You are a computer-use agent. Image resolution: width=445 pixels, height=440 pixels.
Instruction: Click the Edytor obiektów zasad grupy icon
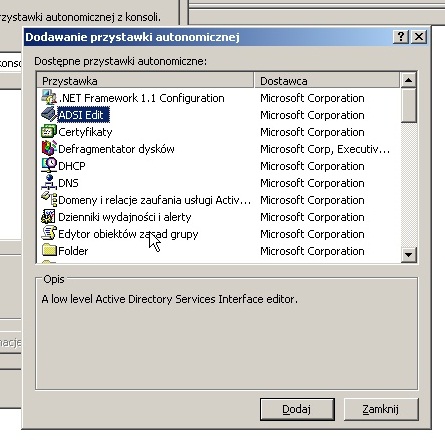point(49,234)
